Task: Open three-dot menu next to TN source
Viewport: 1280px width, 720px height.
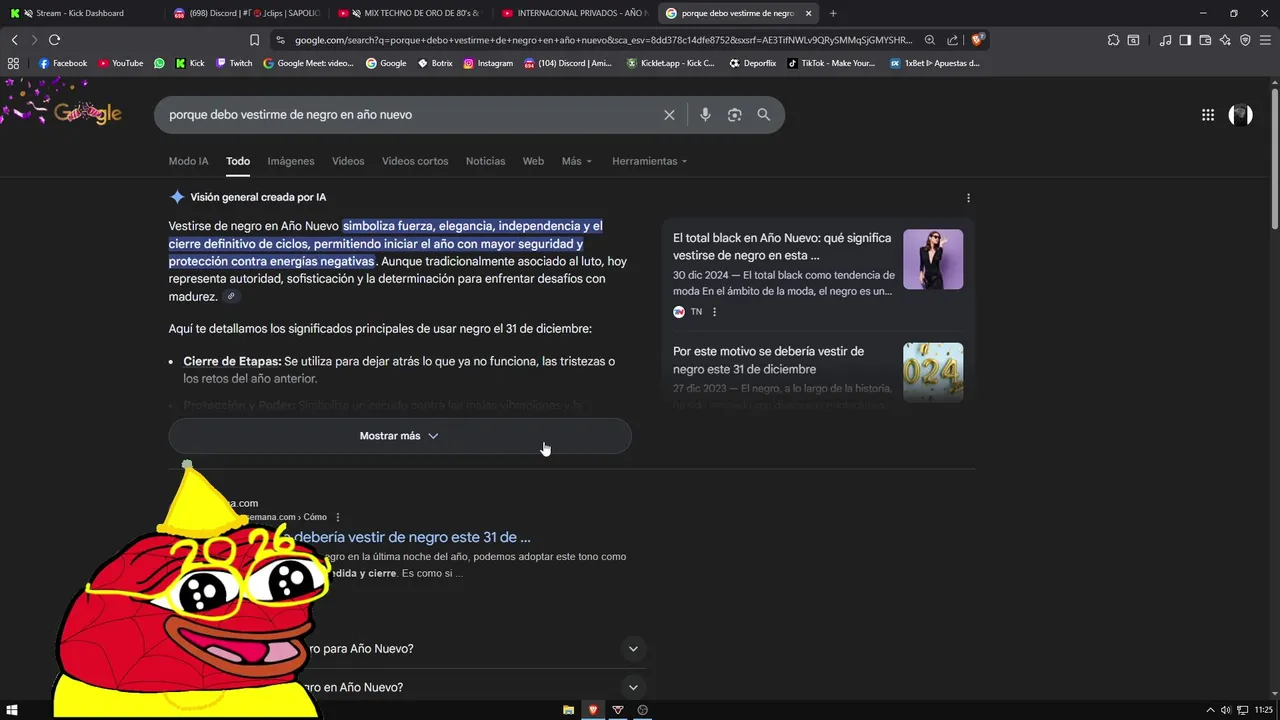Action: click(714, 312)
